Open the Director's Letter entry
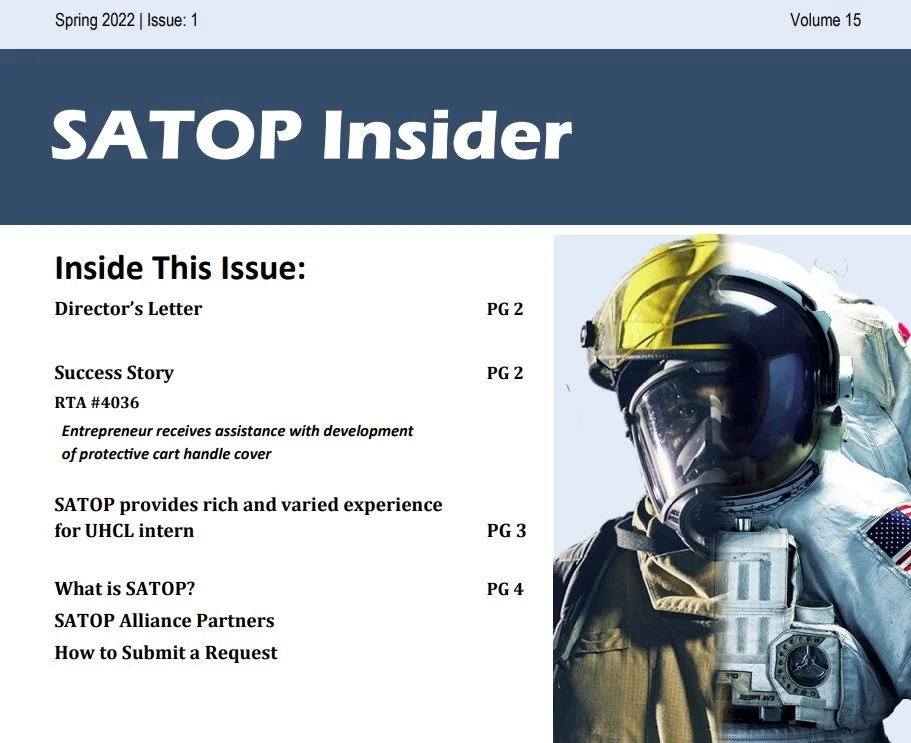The width and height of the screenshot is (911, 743). coord(127,309)
